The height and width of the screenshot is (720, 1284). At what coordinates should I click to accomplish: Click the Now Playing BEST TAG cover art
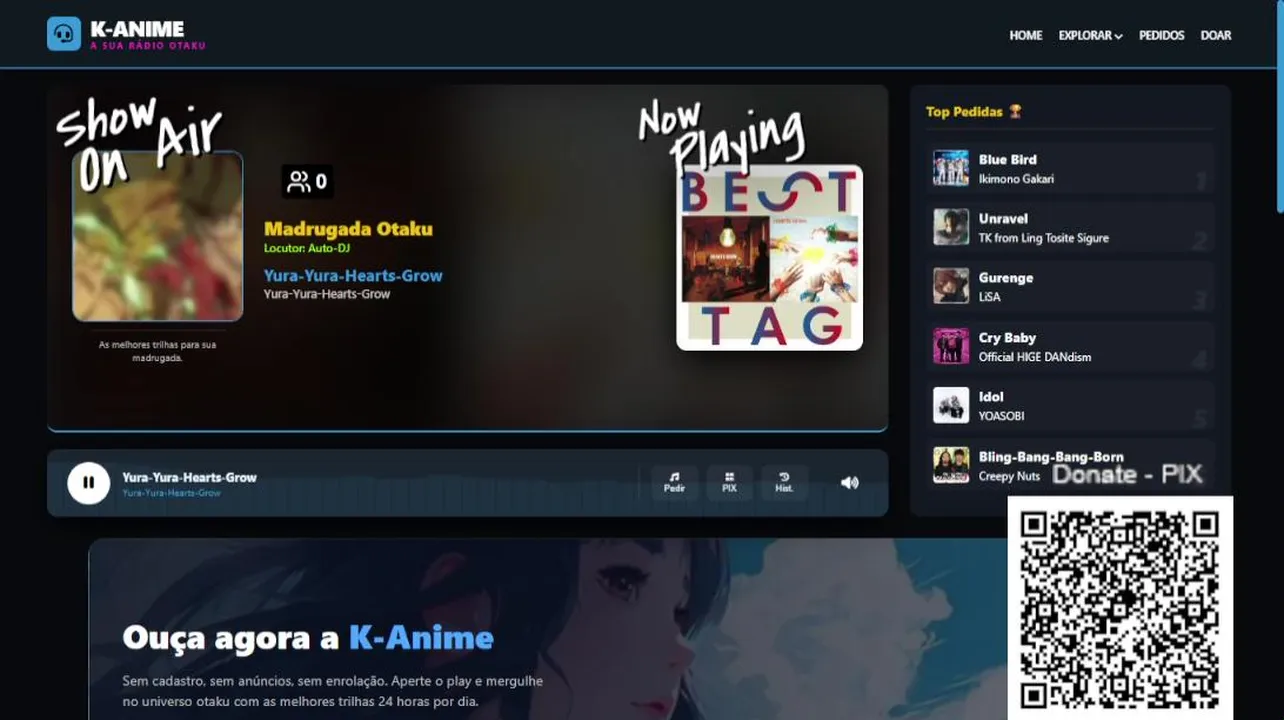pos(769,258)
